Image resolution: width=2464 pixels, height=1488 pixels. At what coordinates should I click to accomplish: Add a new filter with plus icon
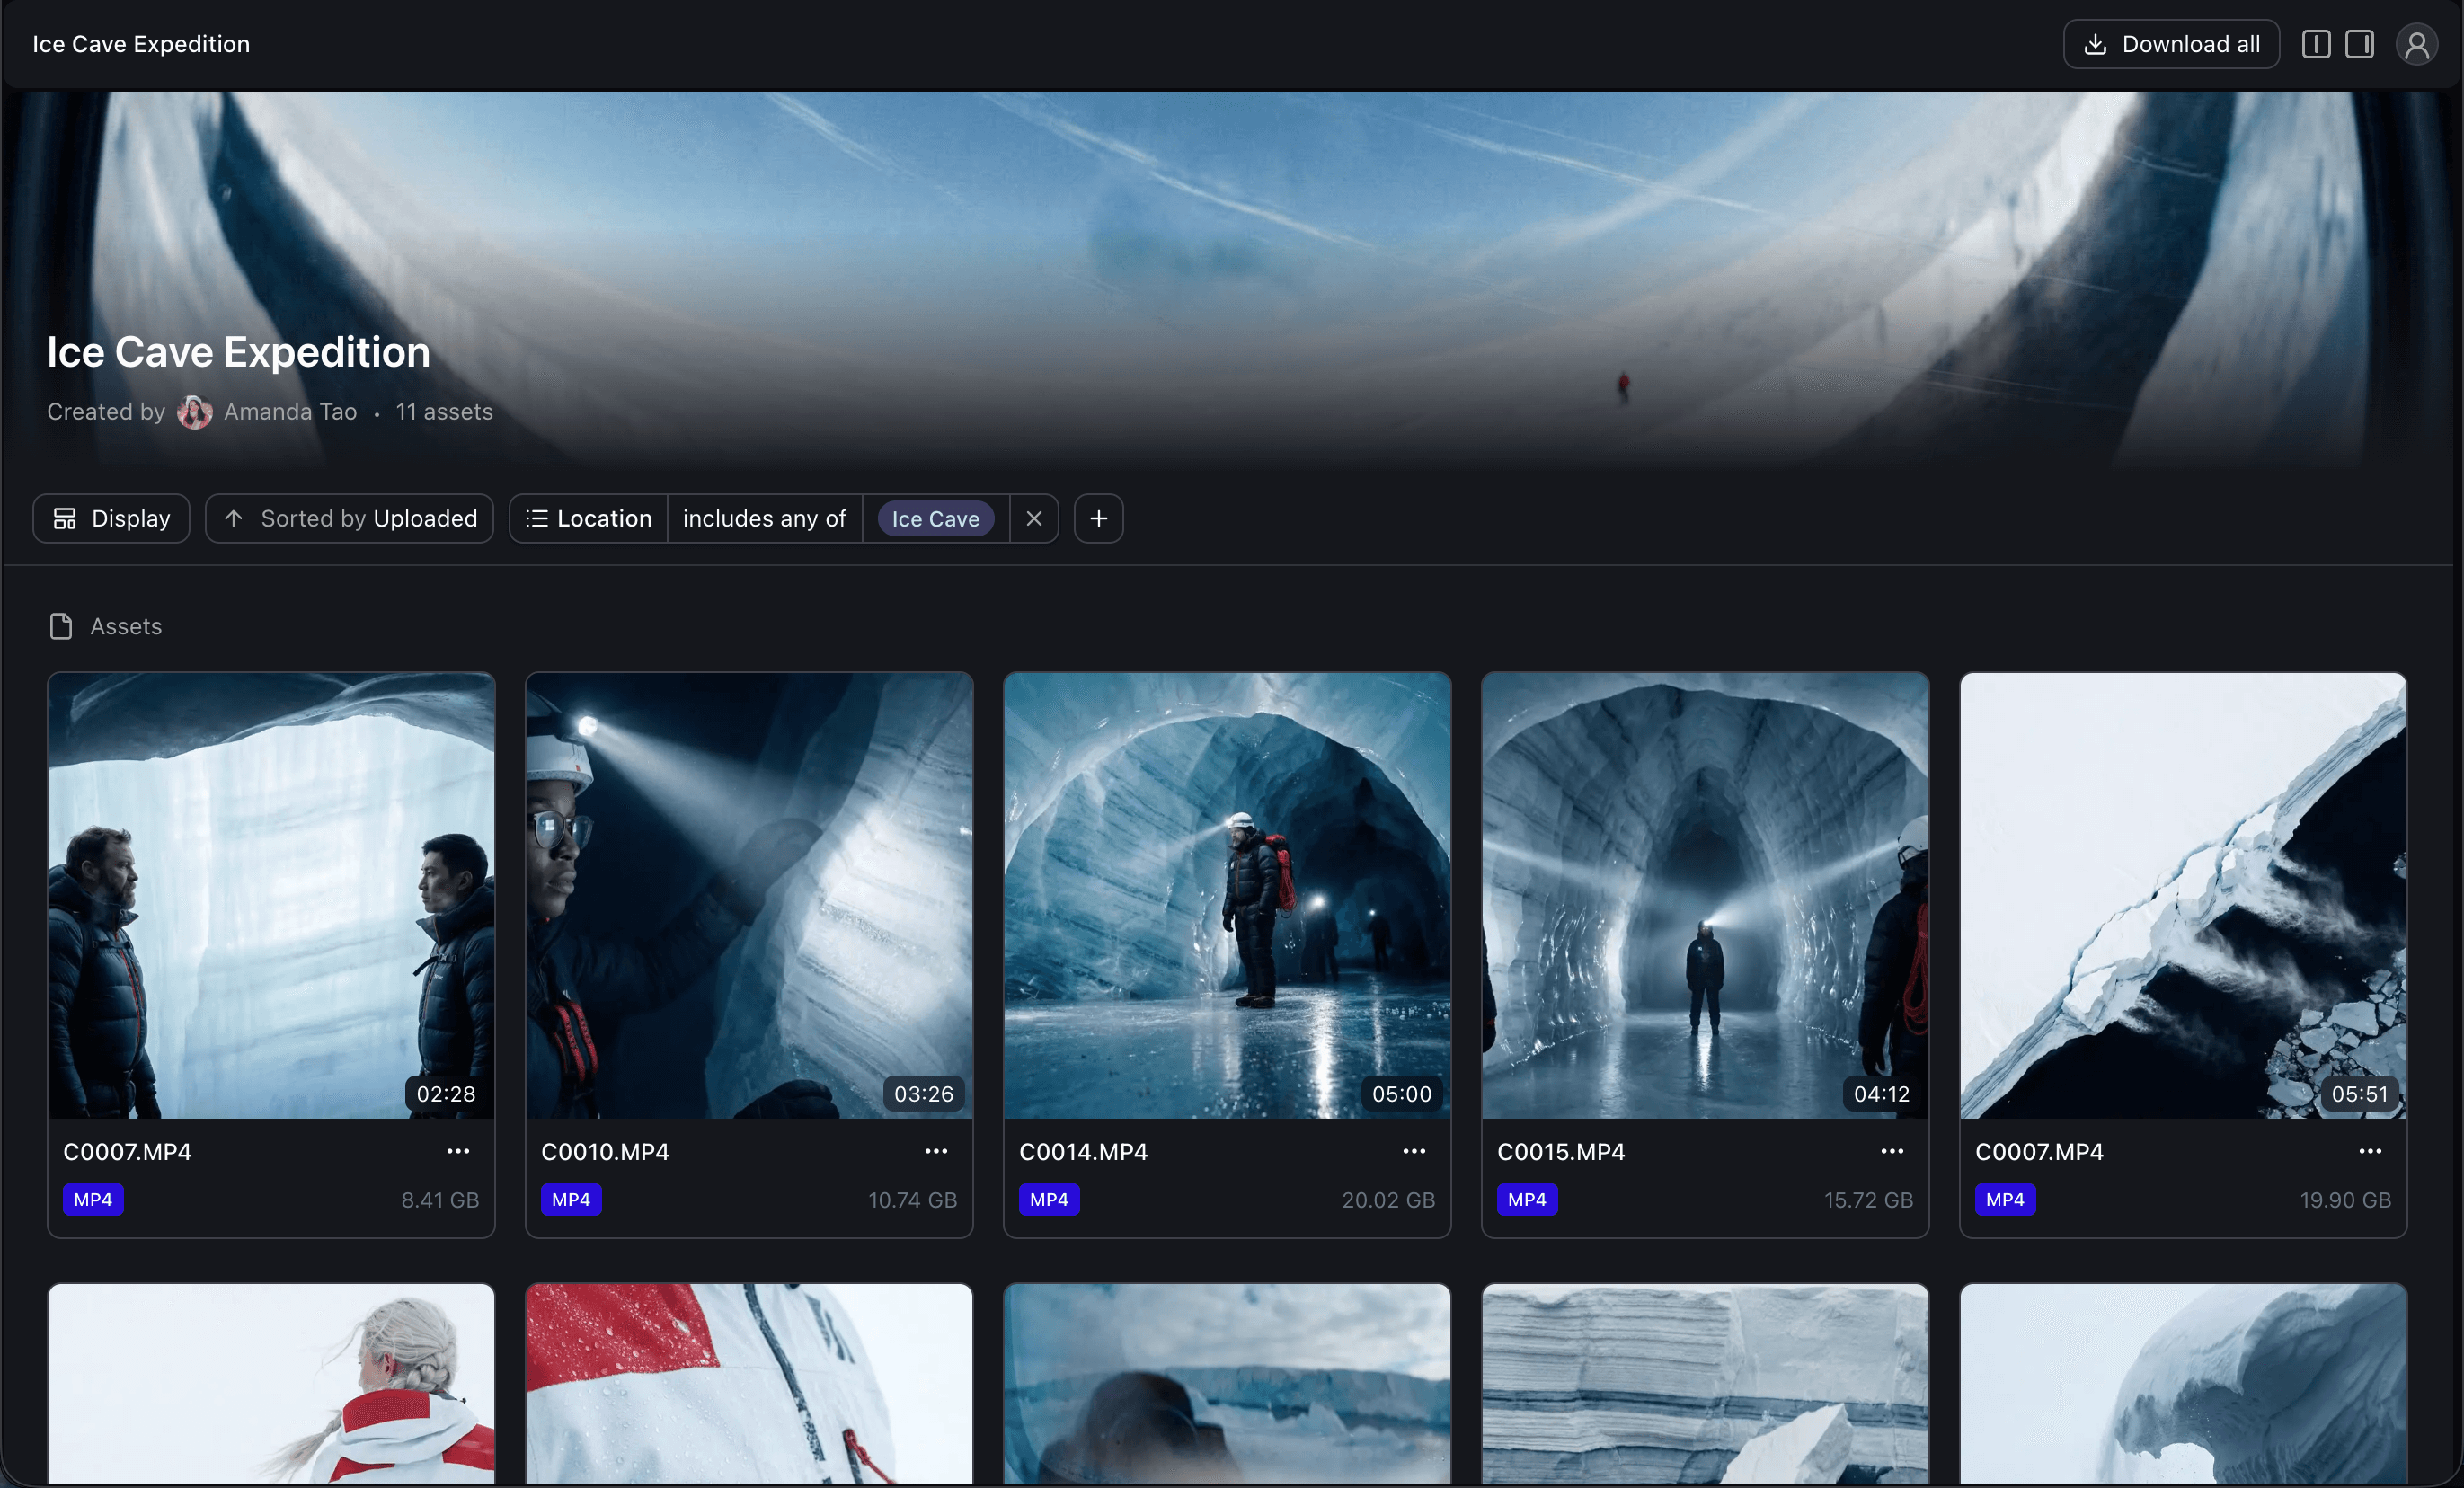(1098, 518)
